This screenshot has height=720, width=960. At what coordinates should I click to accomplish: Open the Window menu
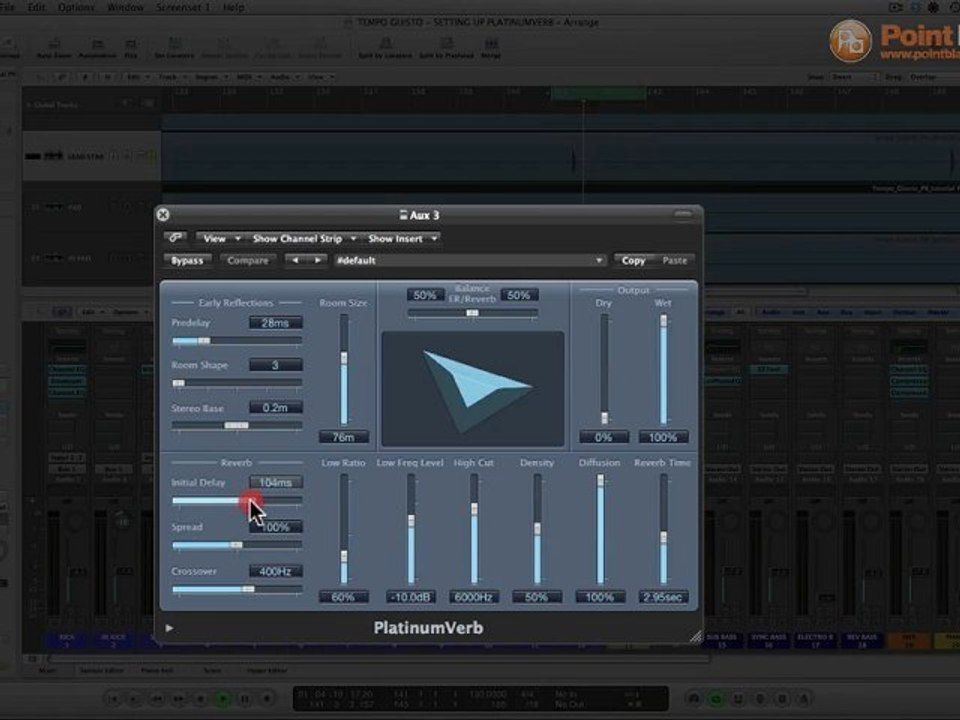coord(125,7)
